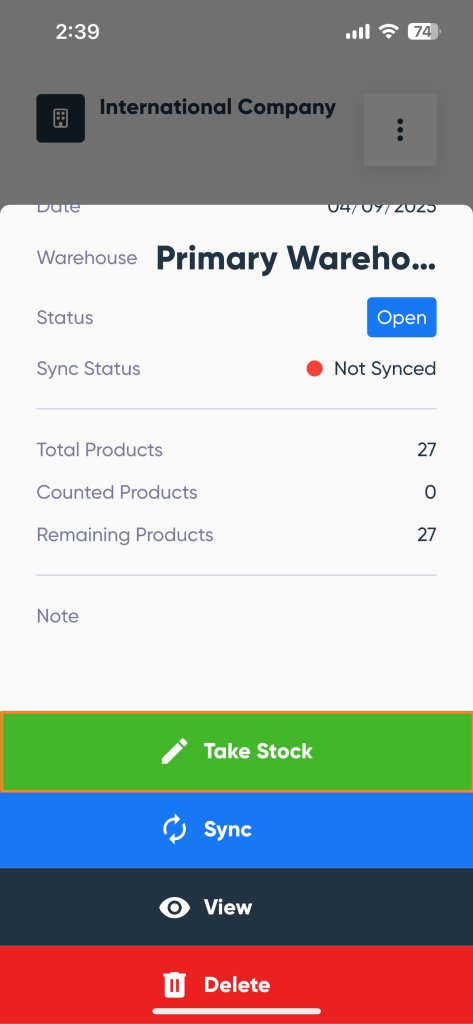The height and width of the screenshot is (1024, 473).
Task: Tap the Primary Warehouse name text
Action: (x=296, y=259)
